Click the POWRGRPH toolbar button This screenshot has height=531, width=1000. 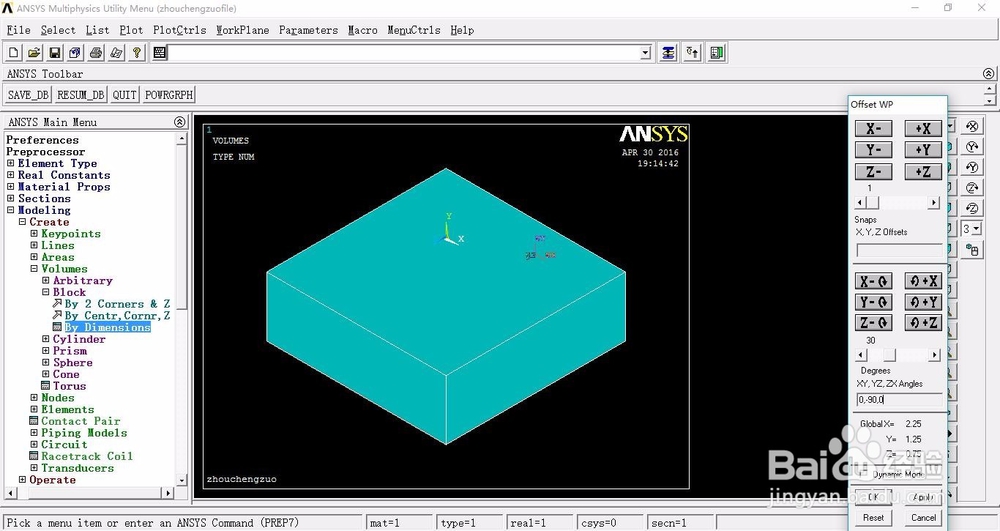click(x=168, y=95)
